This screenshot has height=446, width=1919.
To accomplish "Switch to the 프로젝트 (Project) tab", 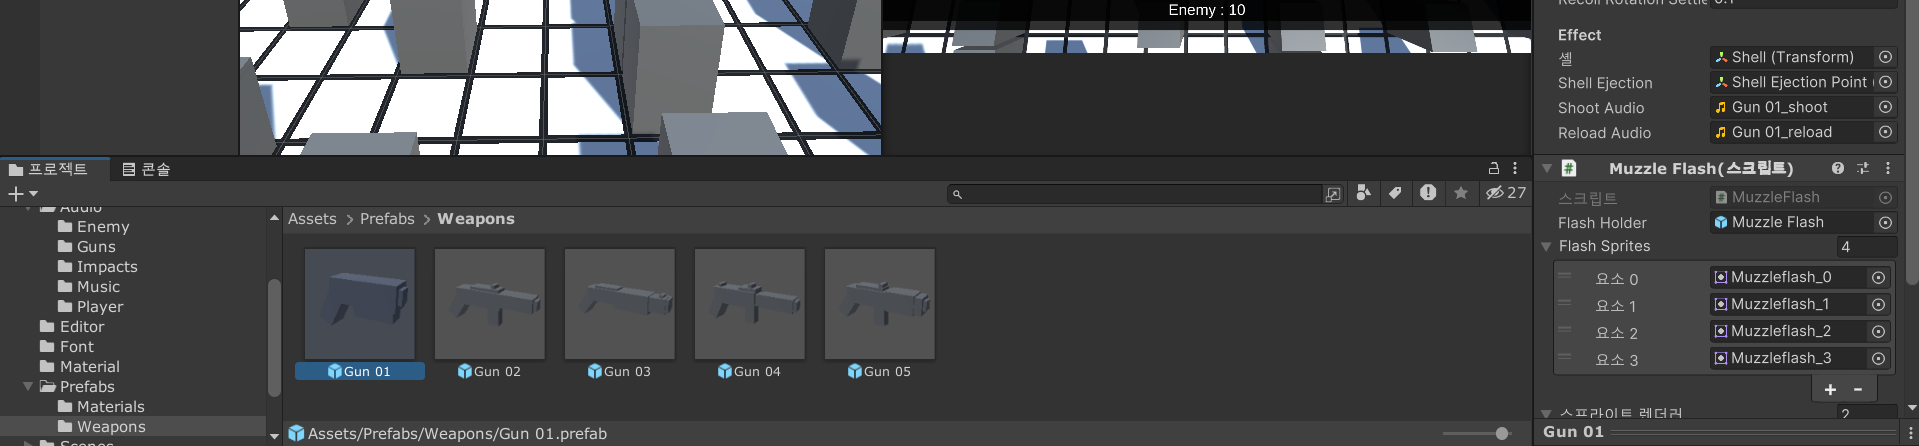I will [48, 169].
